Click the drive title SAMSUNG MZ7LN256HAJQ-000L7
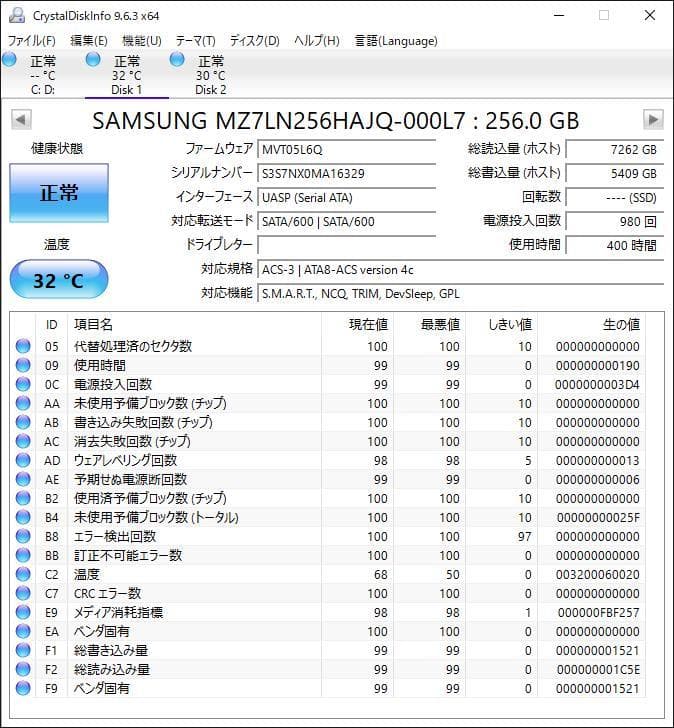674x728 pixels. pos(278,121)
